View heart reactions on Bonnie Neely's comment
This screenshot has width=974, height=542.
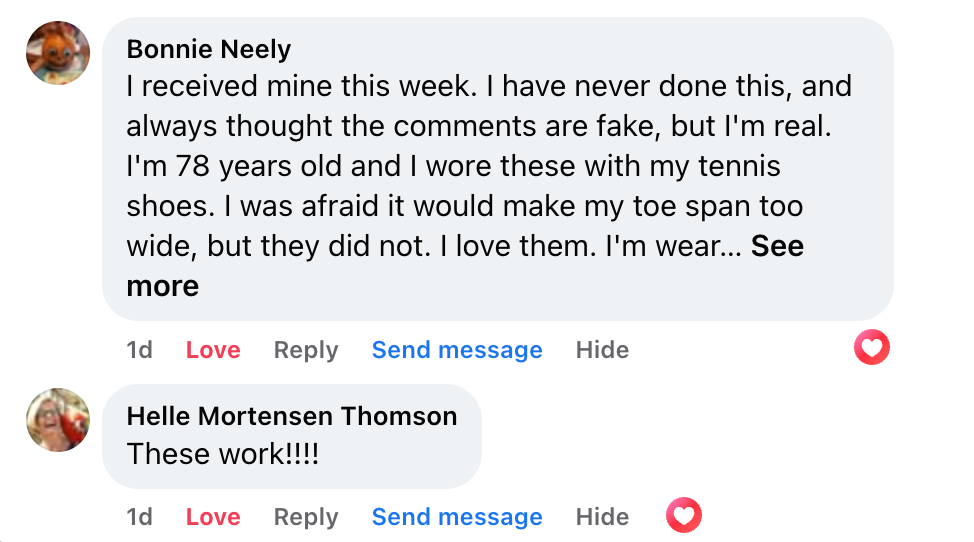tap(872, 348)
